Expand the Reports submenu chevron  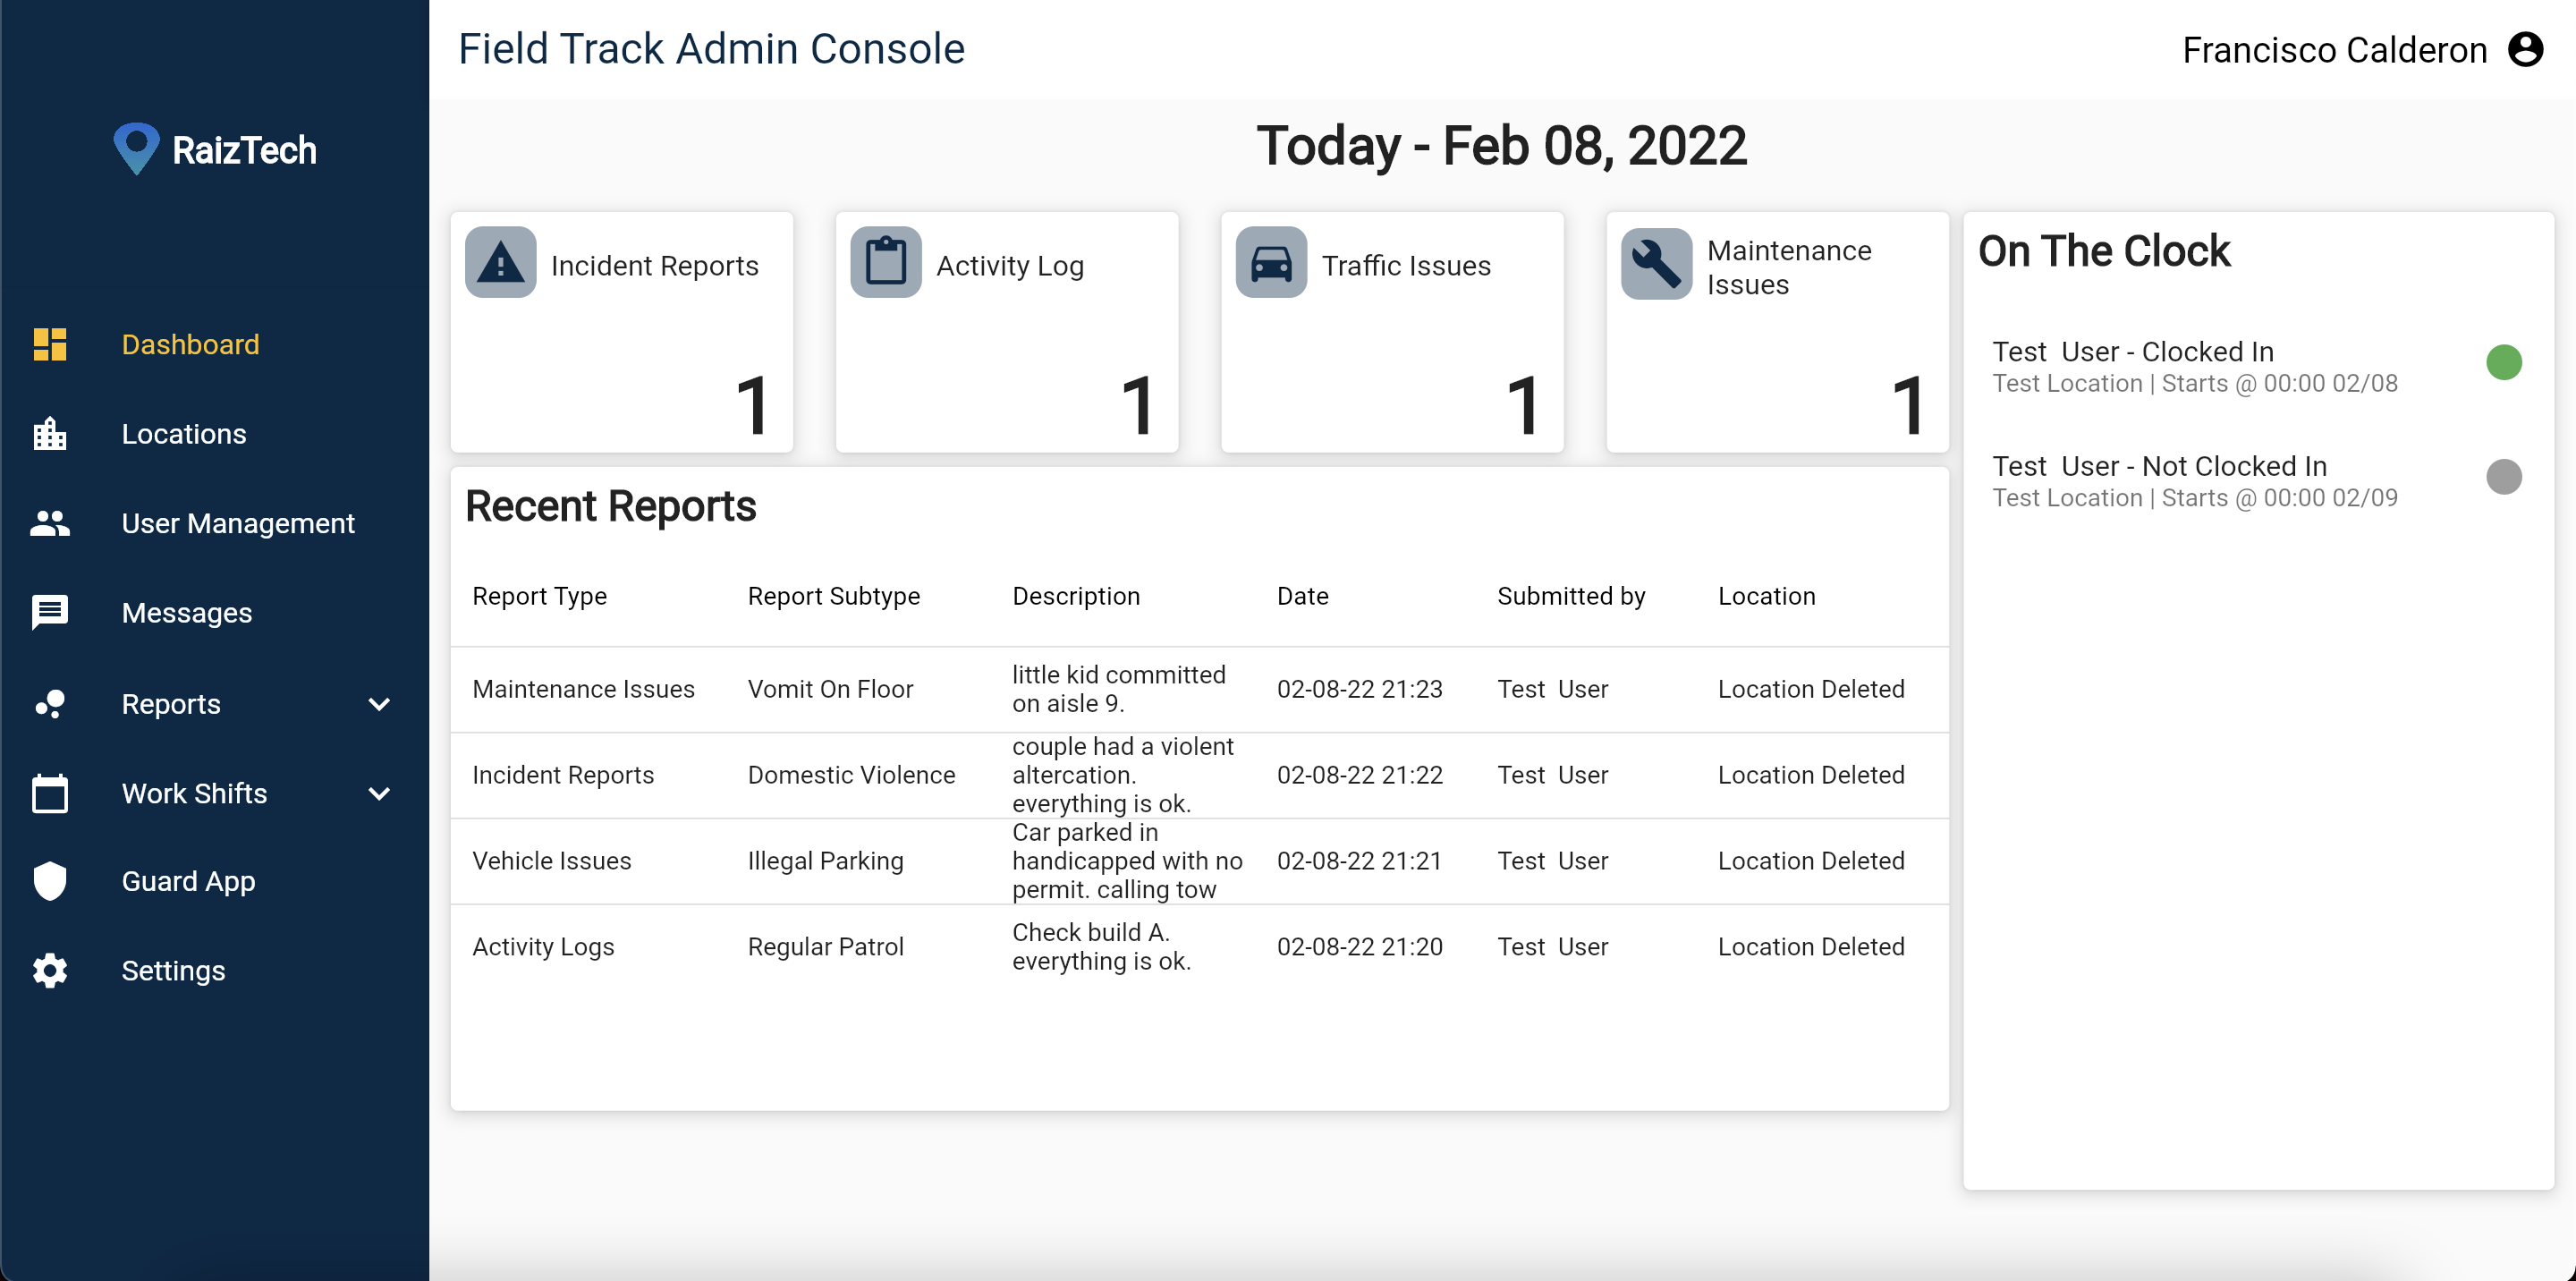coord(379,704)
